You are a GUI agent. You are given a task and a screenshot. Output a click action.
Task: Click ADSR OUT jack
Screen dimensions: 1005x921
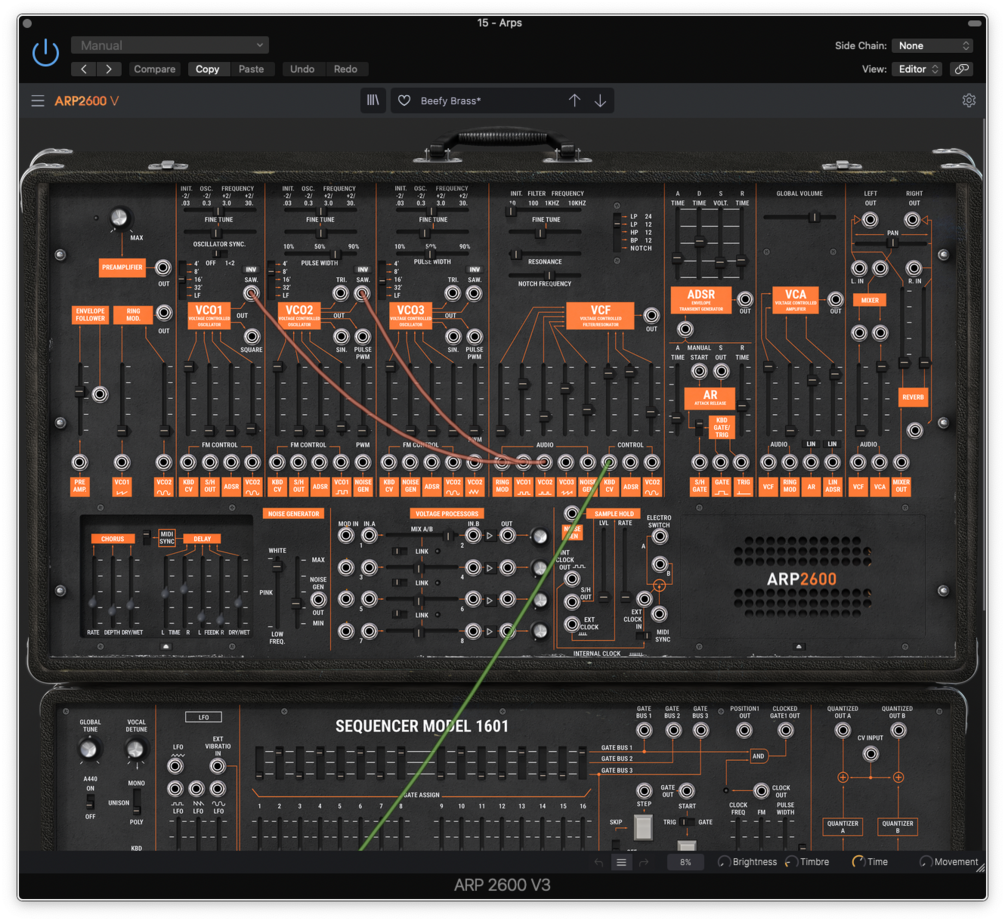[x=744, y=299]
